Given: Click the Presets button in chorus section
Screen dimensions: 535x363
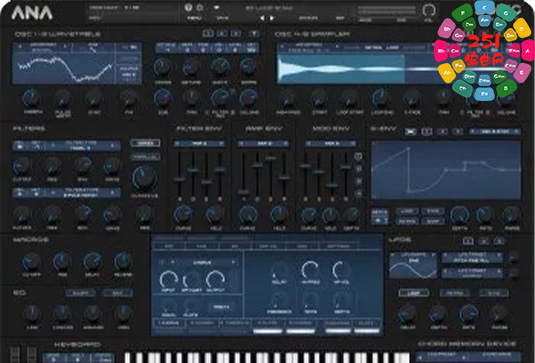Looking at the screenshot, I should (221, 307).
